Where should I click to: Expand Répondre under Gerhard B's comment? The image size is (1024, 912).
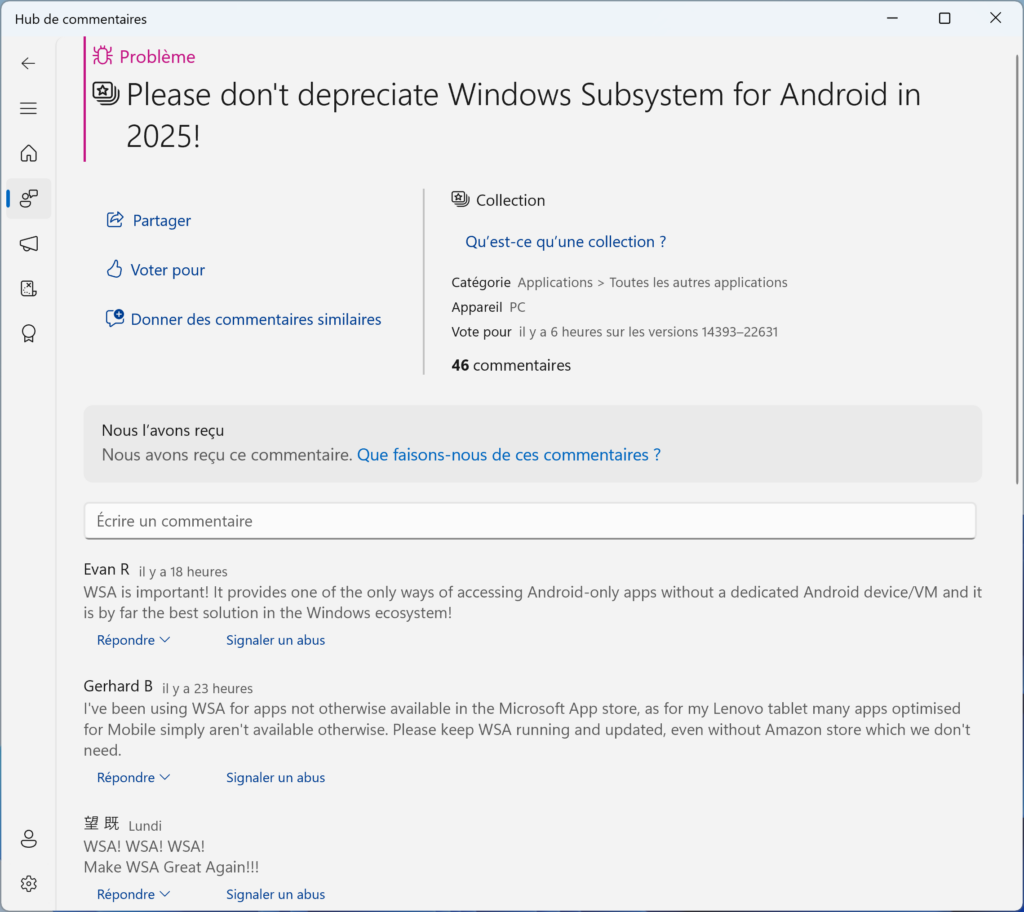coord(133,777)
